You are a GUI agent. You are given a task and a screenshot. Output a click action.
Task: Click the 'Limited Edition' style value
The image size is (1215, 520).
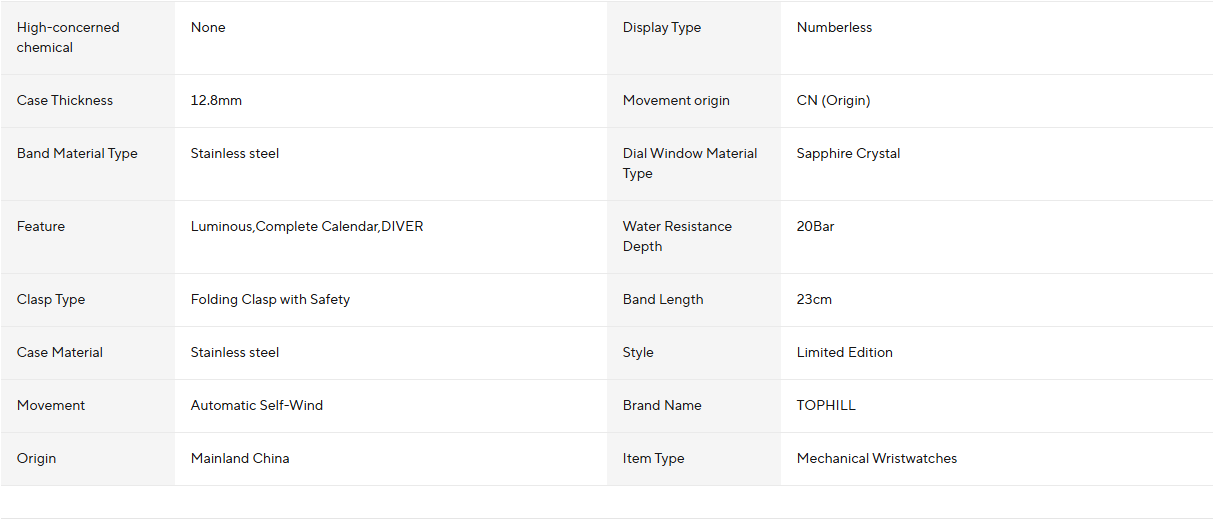[x=845, y=353]
